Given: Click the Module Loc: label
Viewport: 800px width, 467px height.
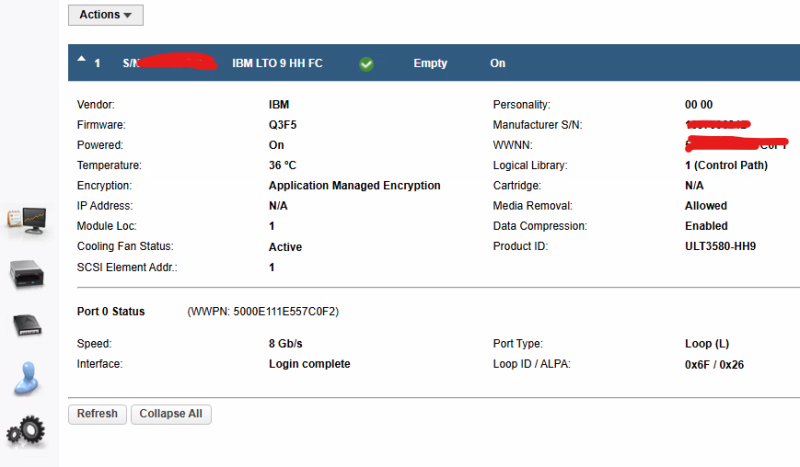Looking at the screenshot, I should (x=107, y=226).
